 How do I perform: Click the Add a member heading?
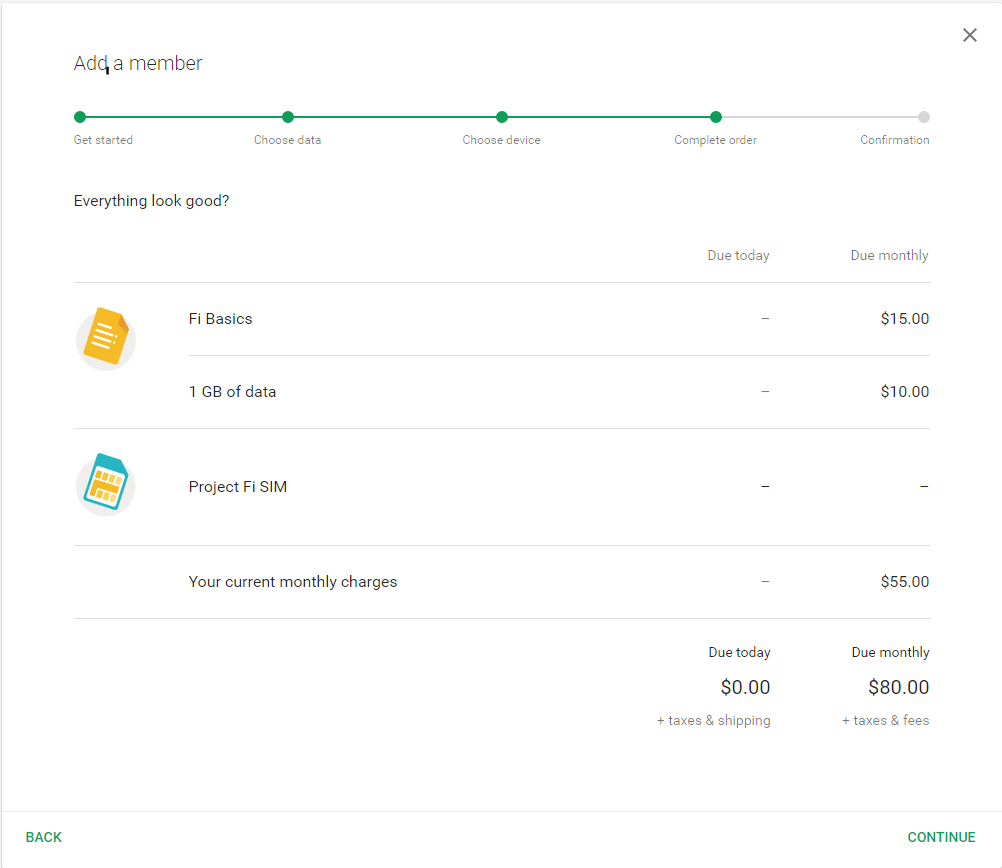(138, 63)
